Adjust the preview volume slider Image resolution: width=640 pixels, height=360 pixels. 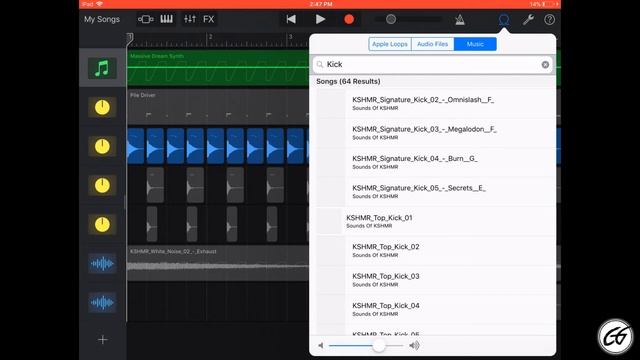378,346
